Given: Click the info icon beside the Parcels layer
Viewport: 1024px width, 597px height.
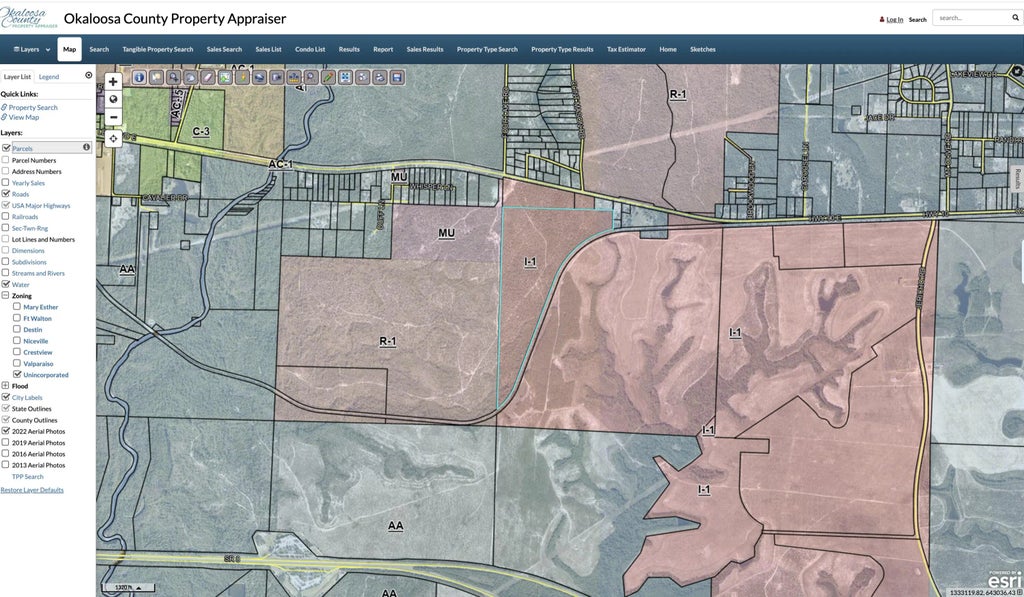Looking at the screenshot, I should coord(86,147).
